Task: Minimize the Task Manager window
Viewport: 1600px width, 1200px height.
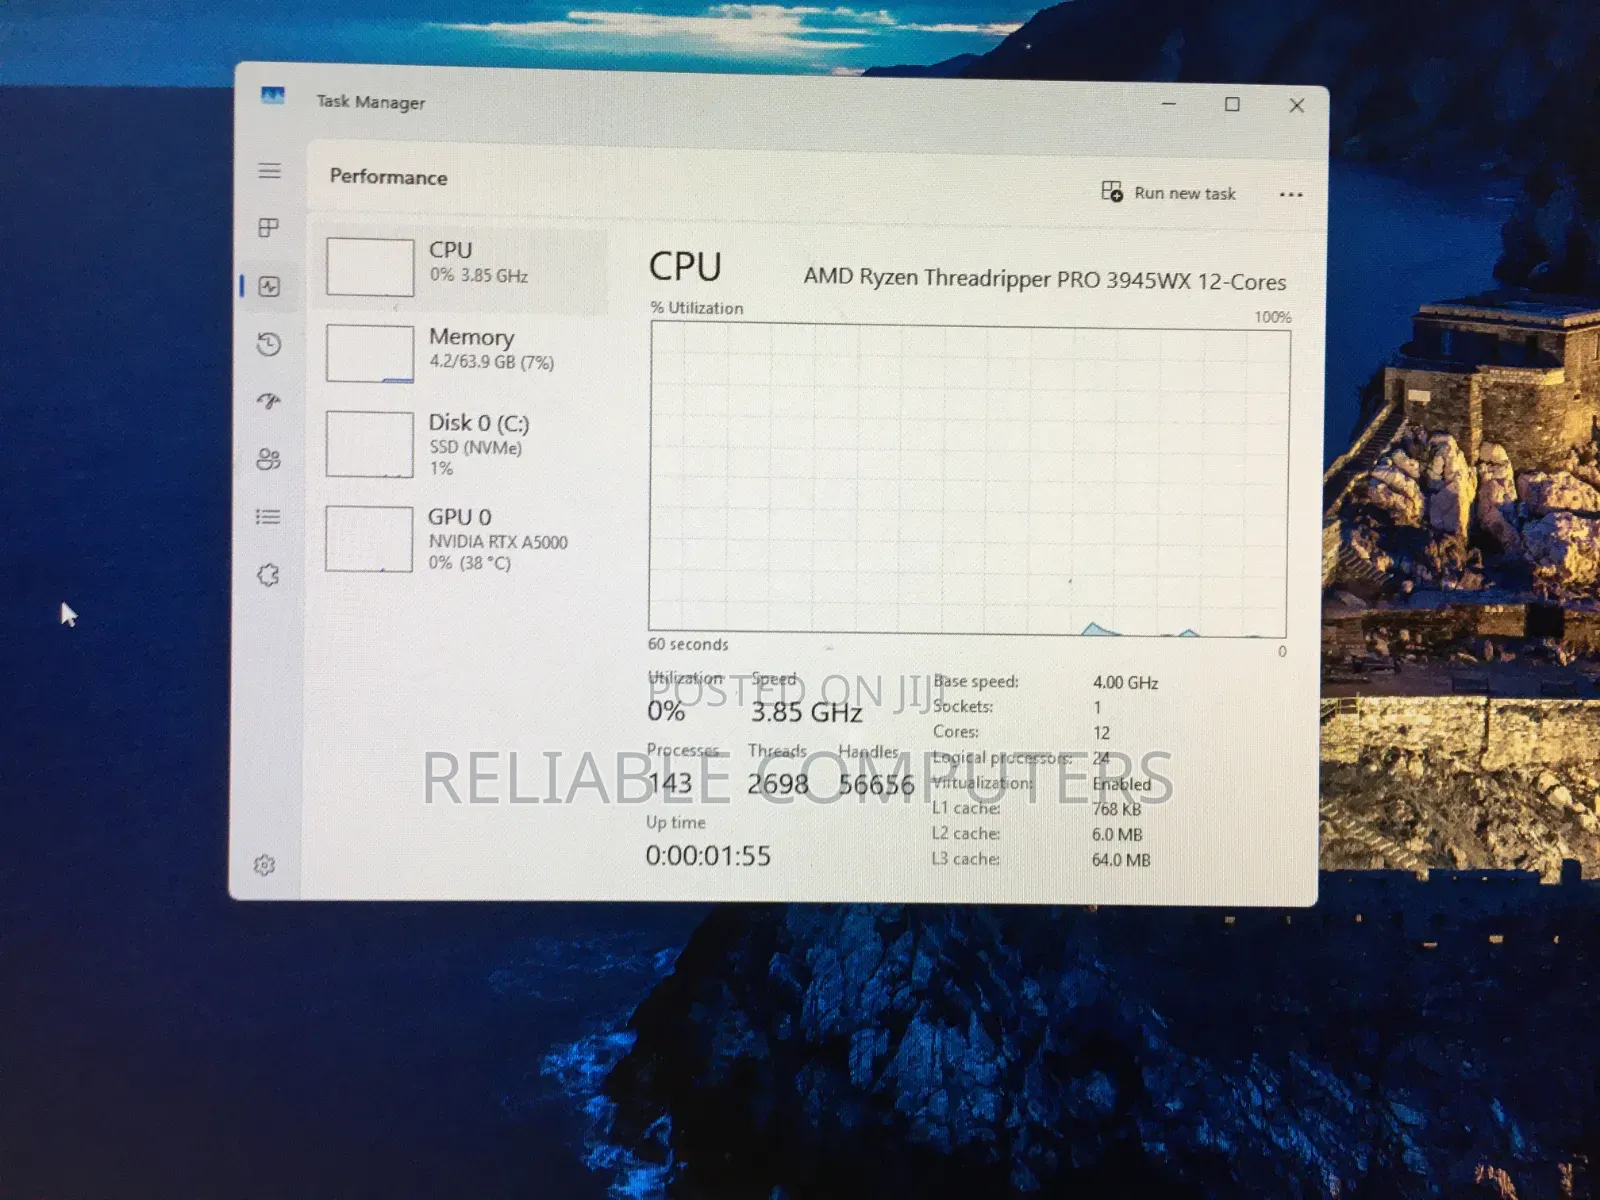Action: [1169, 103]
